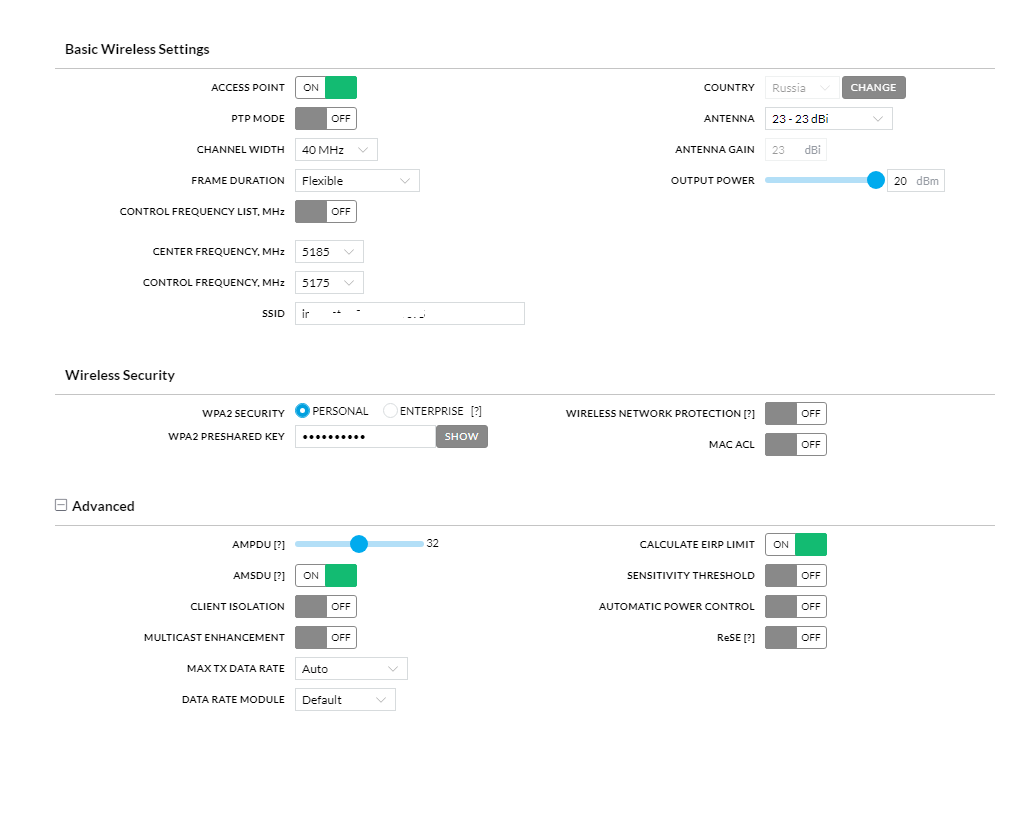Open the AMPDU [?] help hint

coord(279,544)
